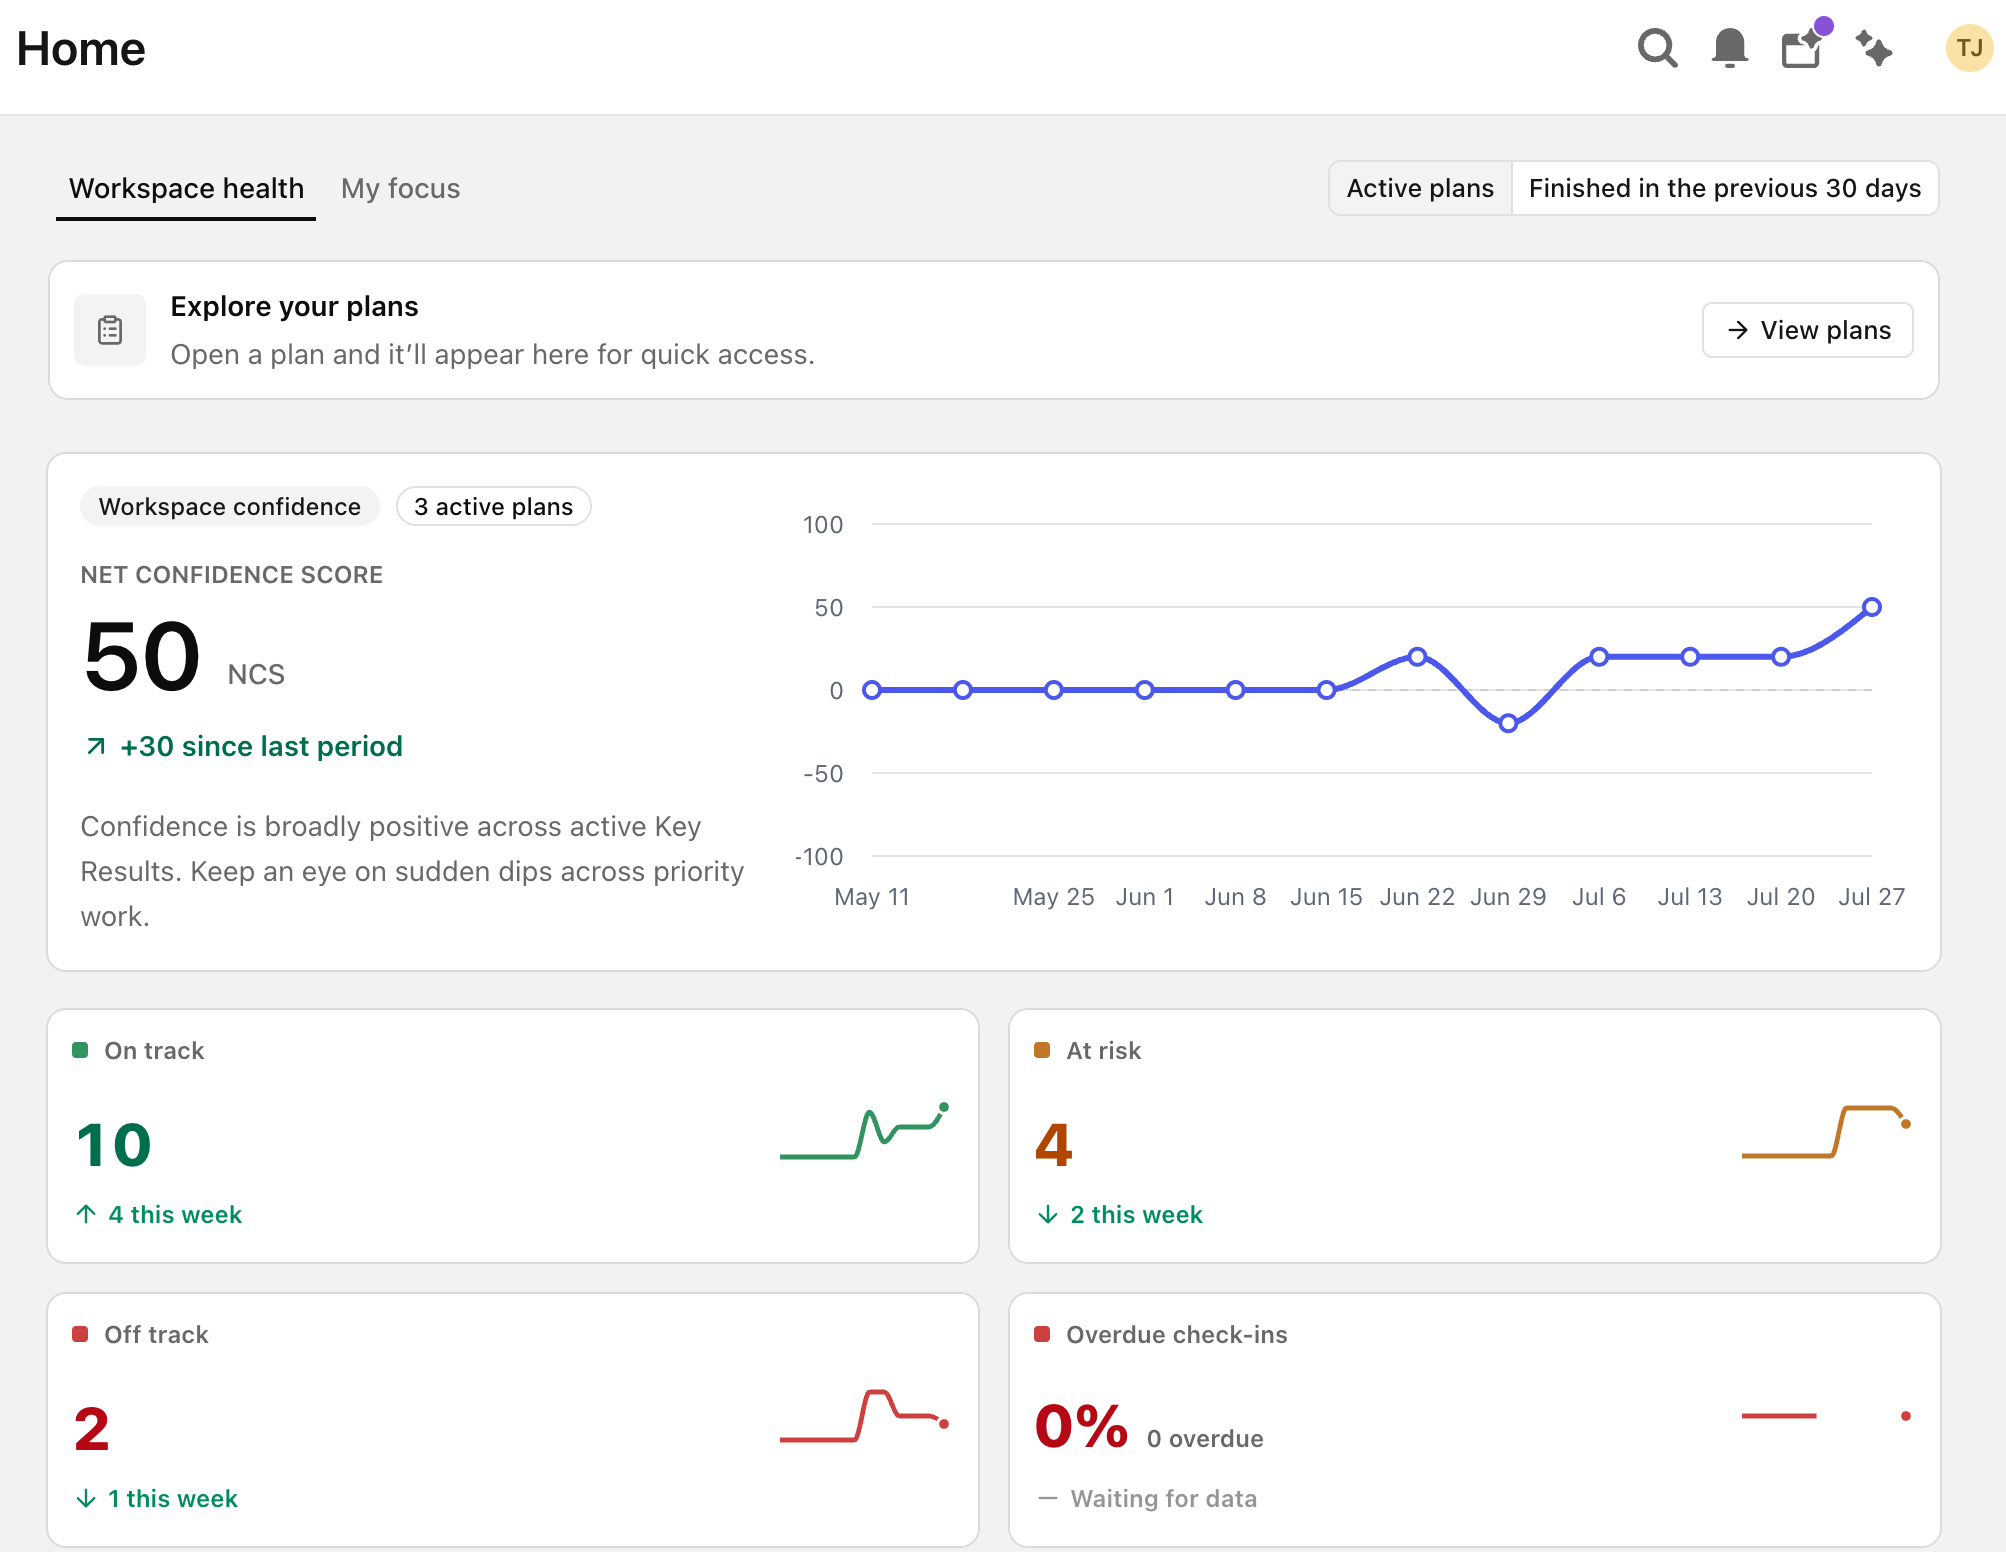Viewport: 2006px width, 1552px height.
Task: Click the up arrow beside '4 this week'
Action: tap(86, 1214)
